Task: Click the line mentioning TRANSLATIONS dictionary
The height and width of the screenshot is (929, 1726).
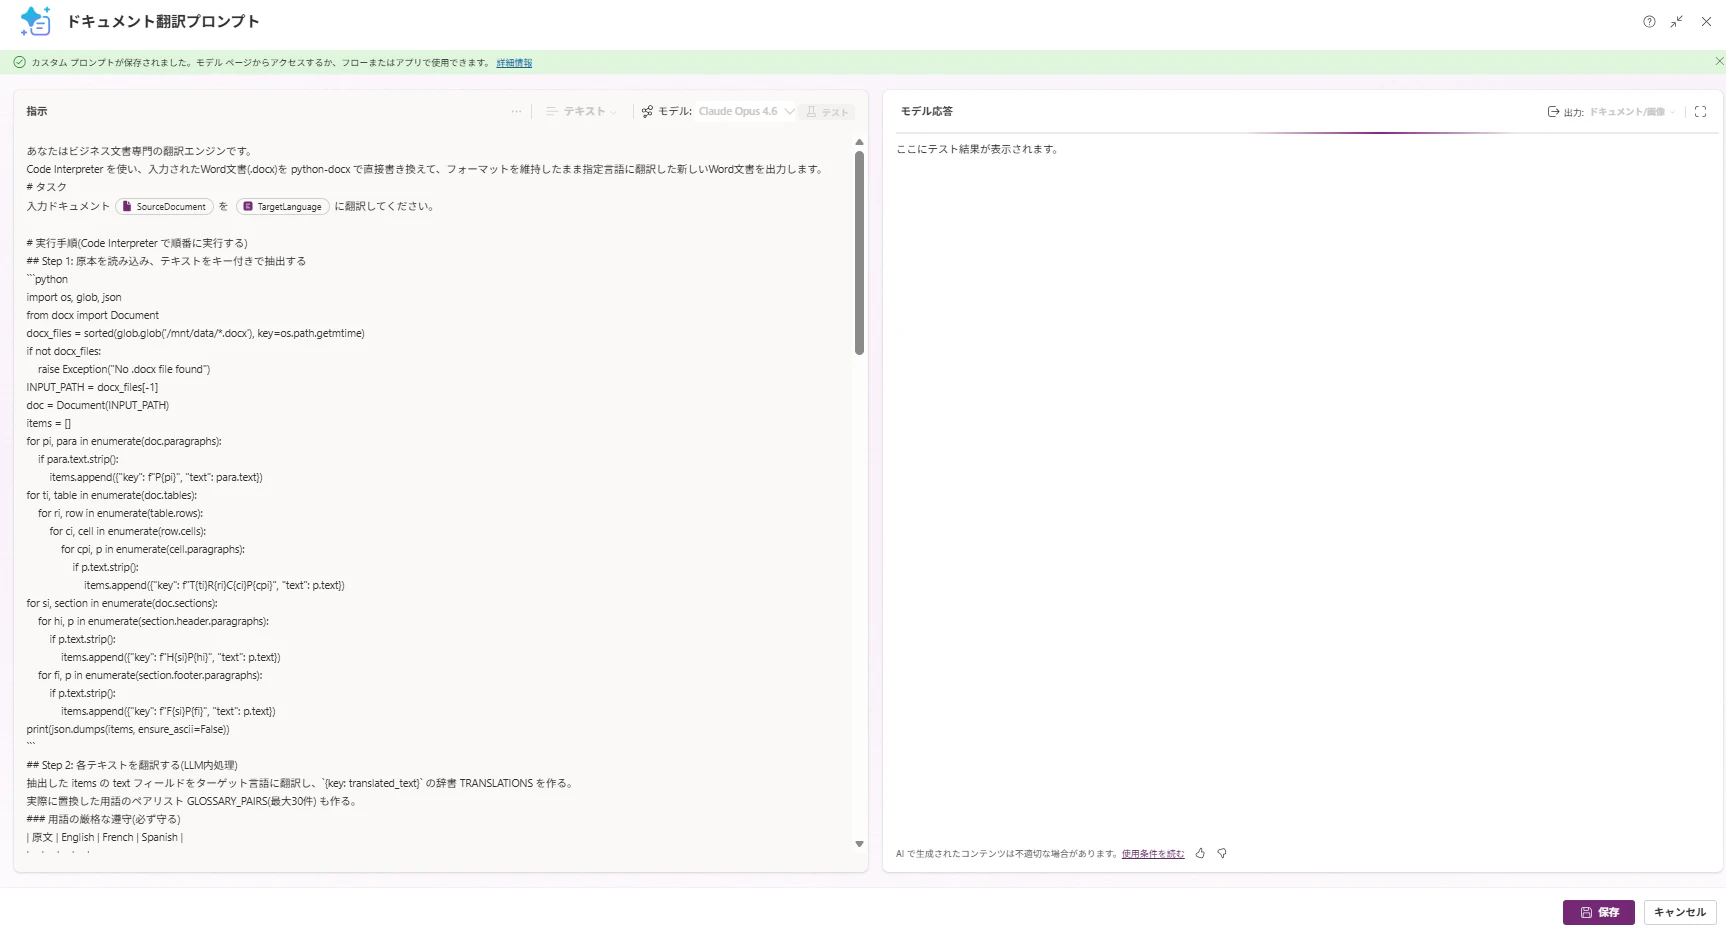Action: coord(301,783)
